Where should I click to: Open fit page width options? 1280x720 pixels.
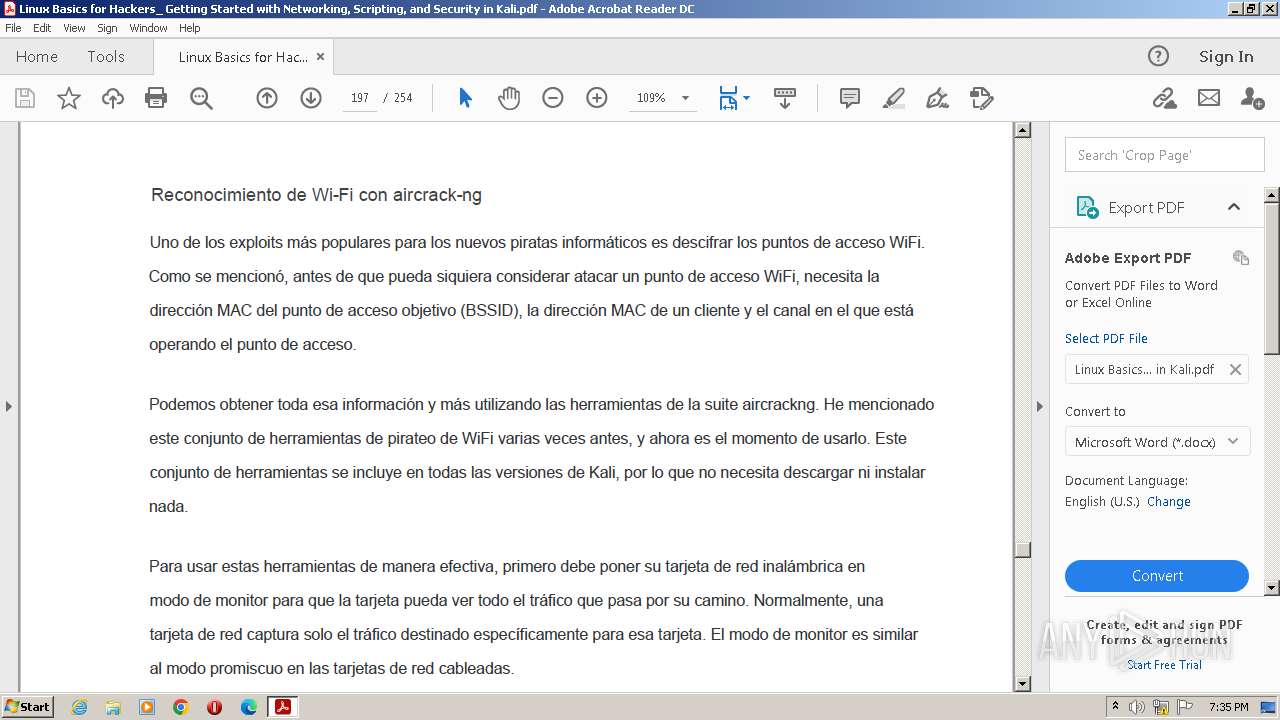[734, 98]
